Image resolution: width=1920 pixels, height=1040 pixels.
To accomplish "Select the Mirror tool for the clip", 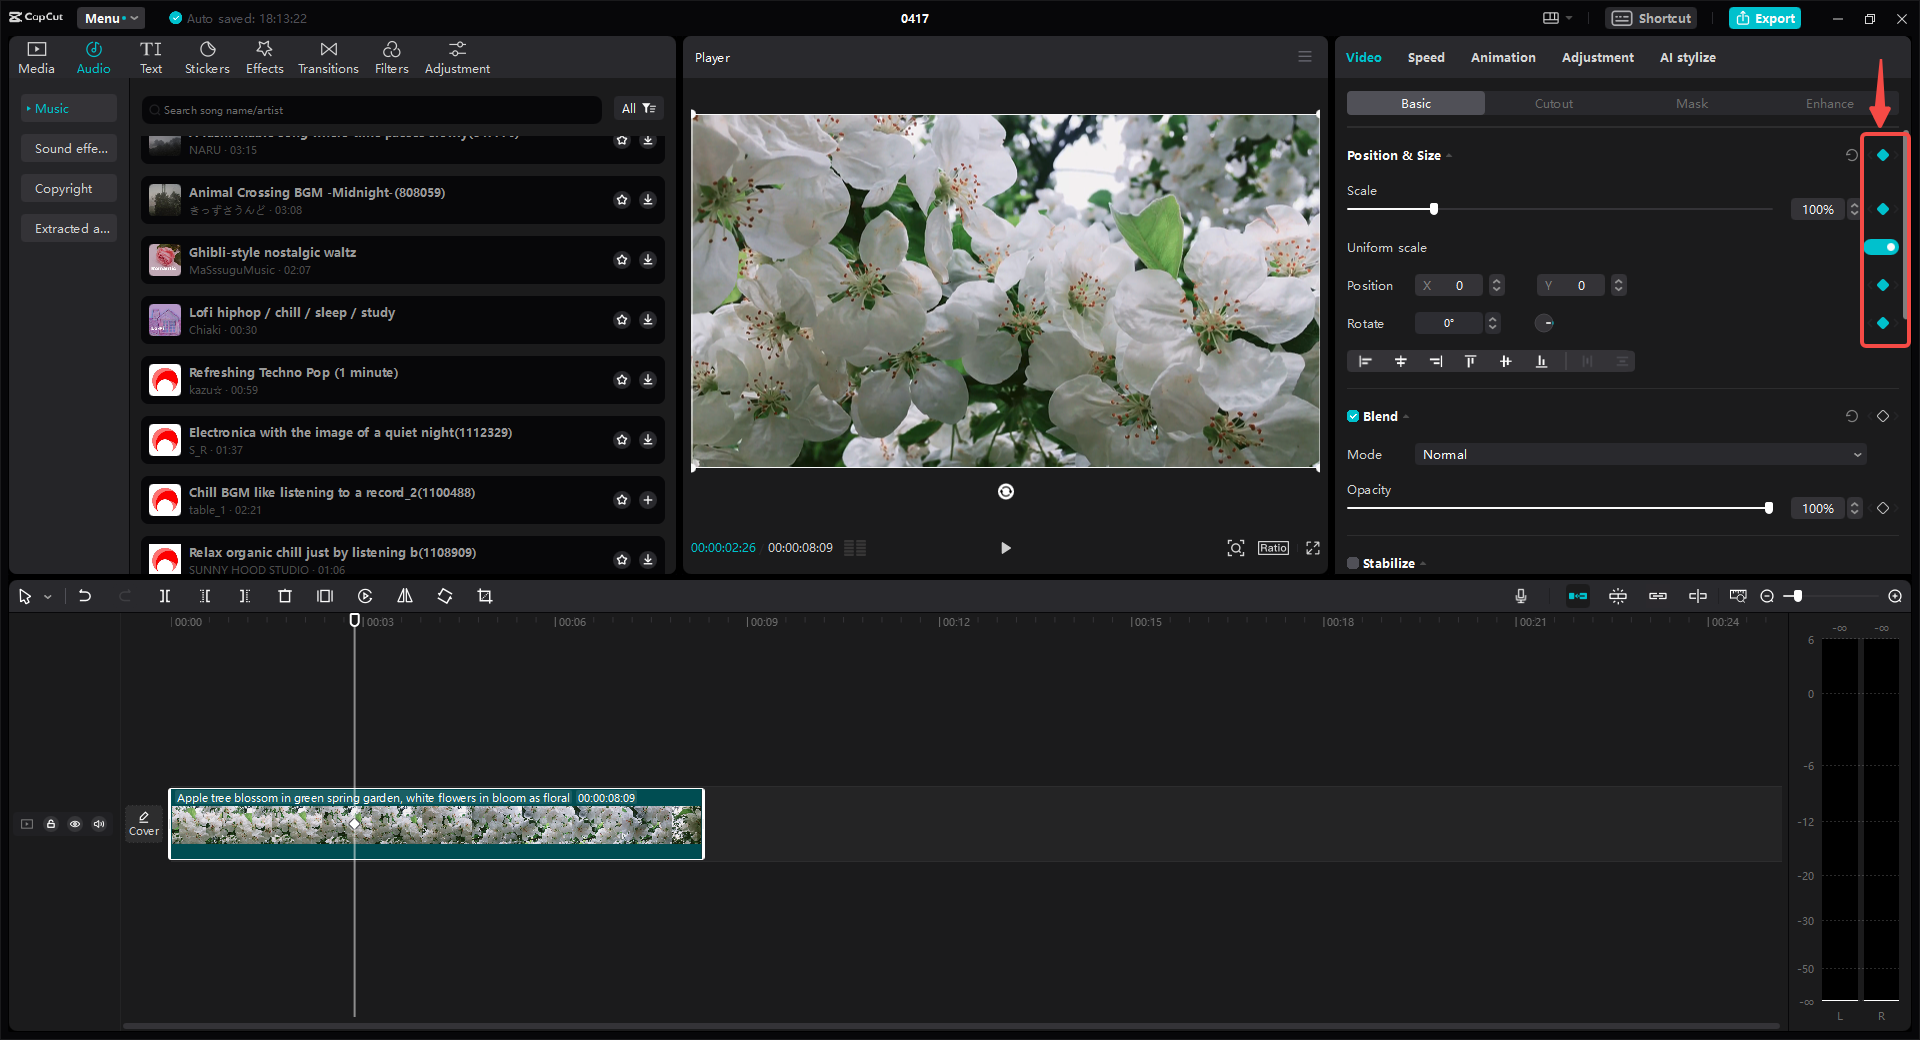I will [x=405, y=596].
